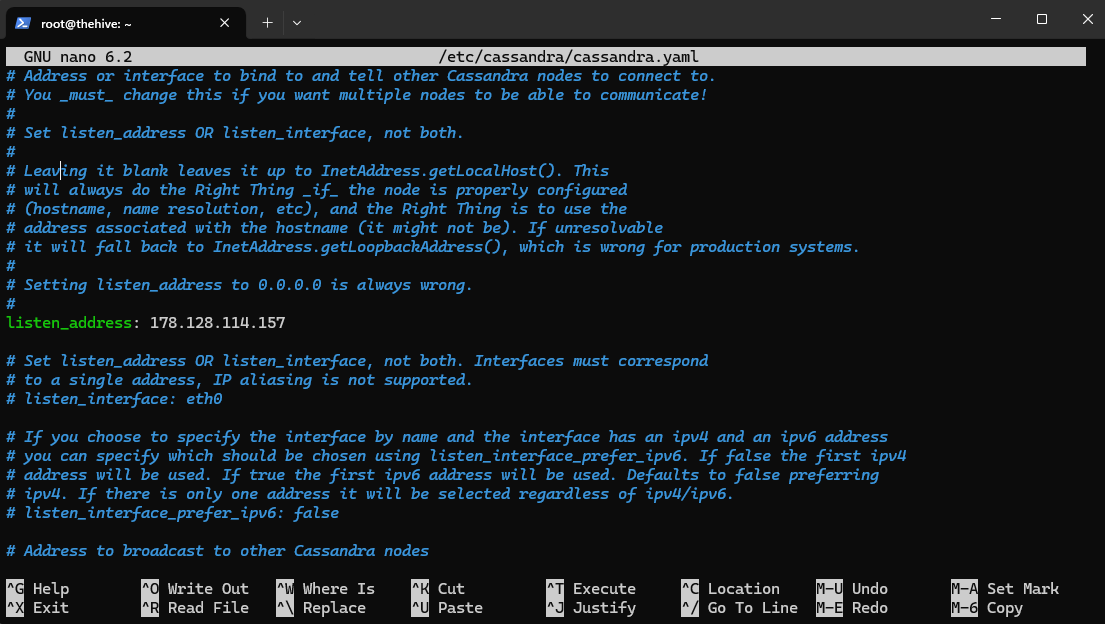Maximize the terminal window

pyautogui.click(x=1042, y=19)
